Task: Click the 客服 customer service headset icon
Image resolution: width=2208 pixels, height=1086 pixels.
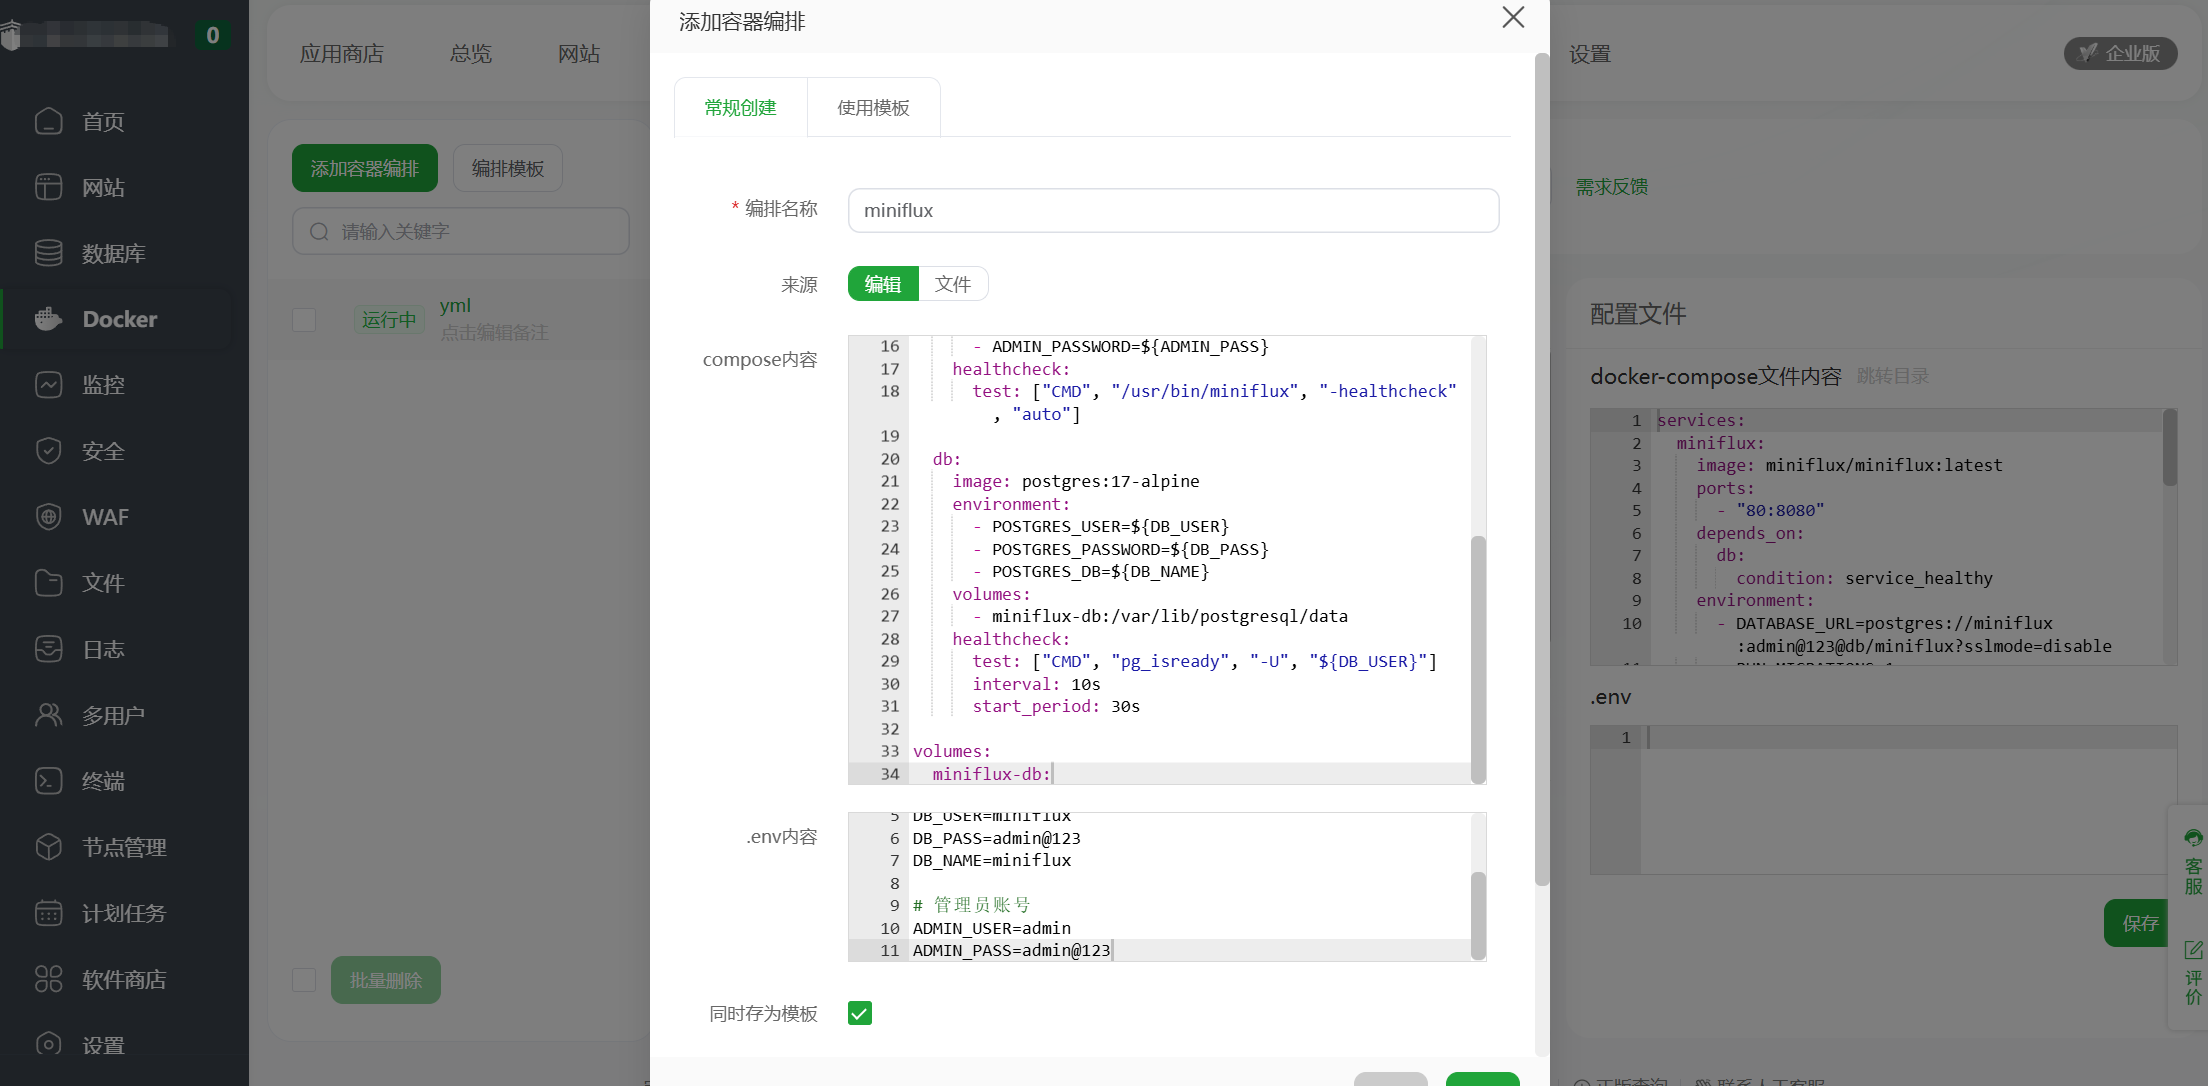Action: pos(2193,838)
